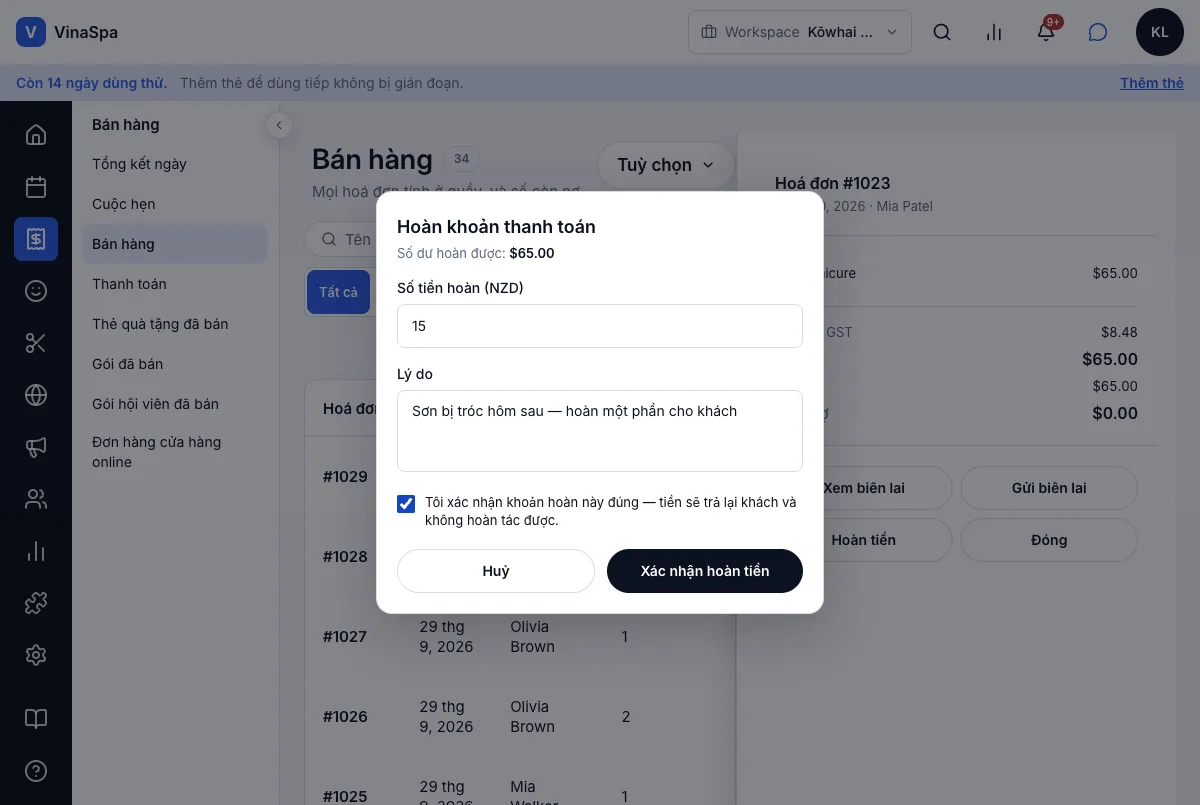The width and height of the screenshot is (1200, 805).
Task: Open the notifications bell
Action: 1046,32
